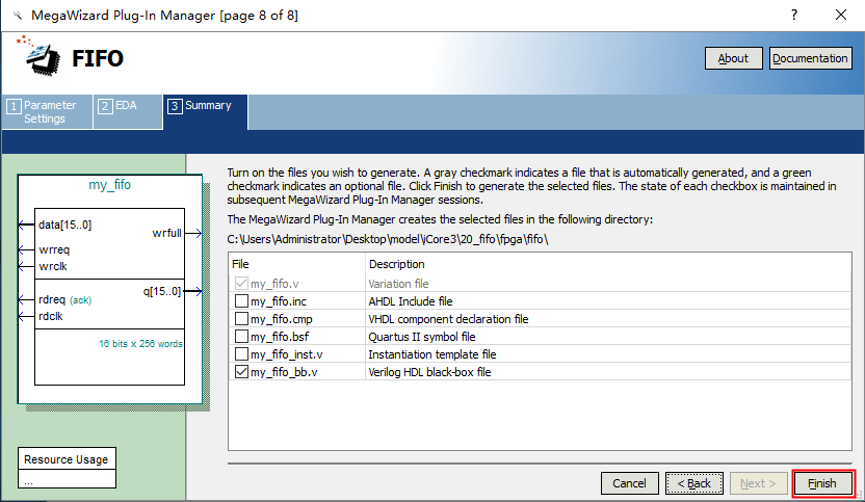Open the EDA tab

tap(126, 106)
